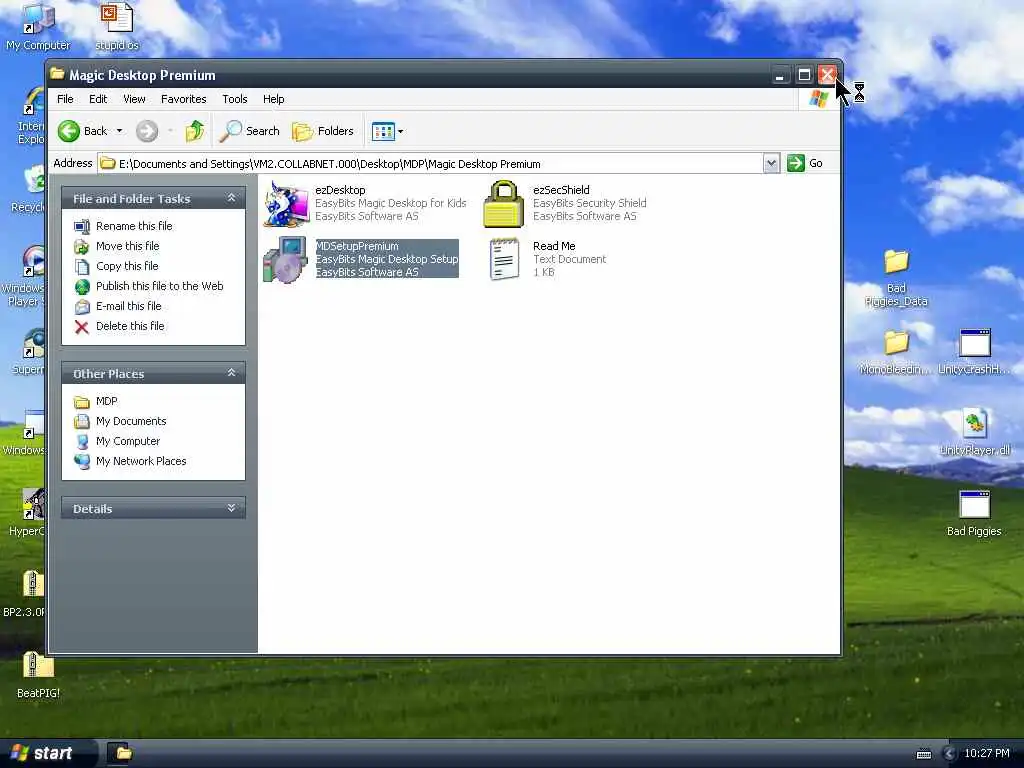Go to My Documents in Other Places

pyautogui.click(x=131, y=421)
